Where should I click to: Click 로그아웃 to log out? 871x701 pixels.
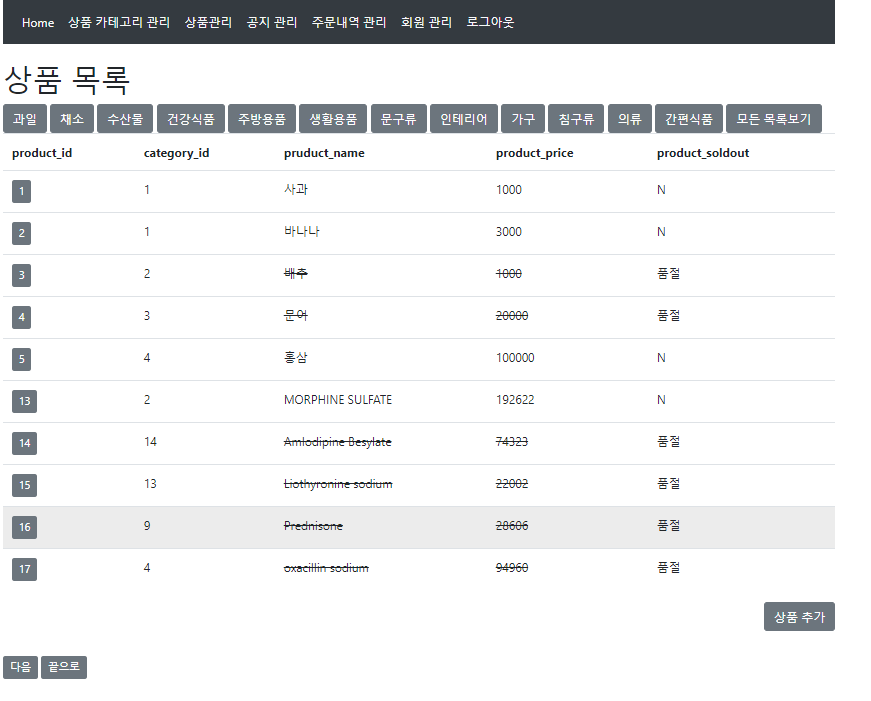coord(490,22)
